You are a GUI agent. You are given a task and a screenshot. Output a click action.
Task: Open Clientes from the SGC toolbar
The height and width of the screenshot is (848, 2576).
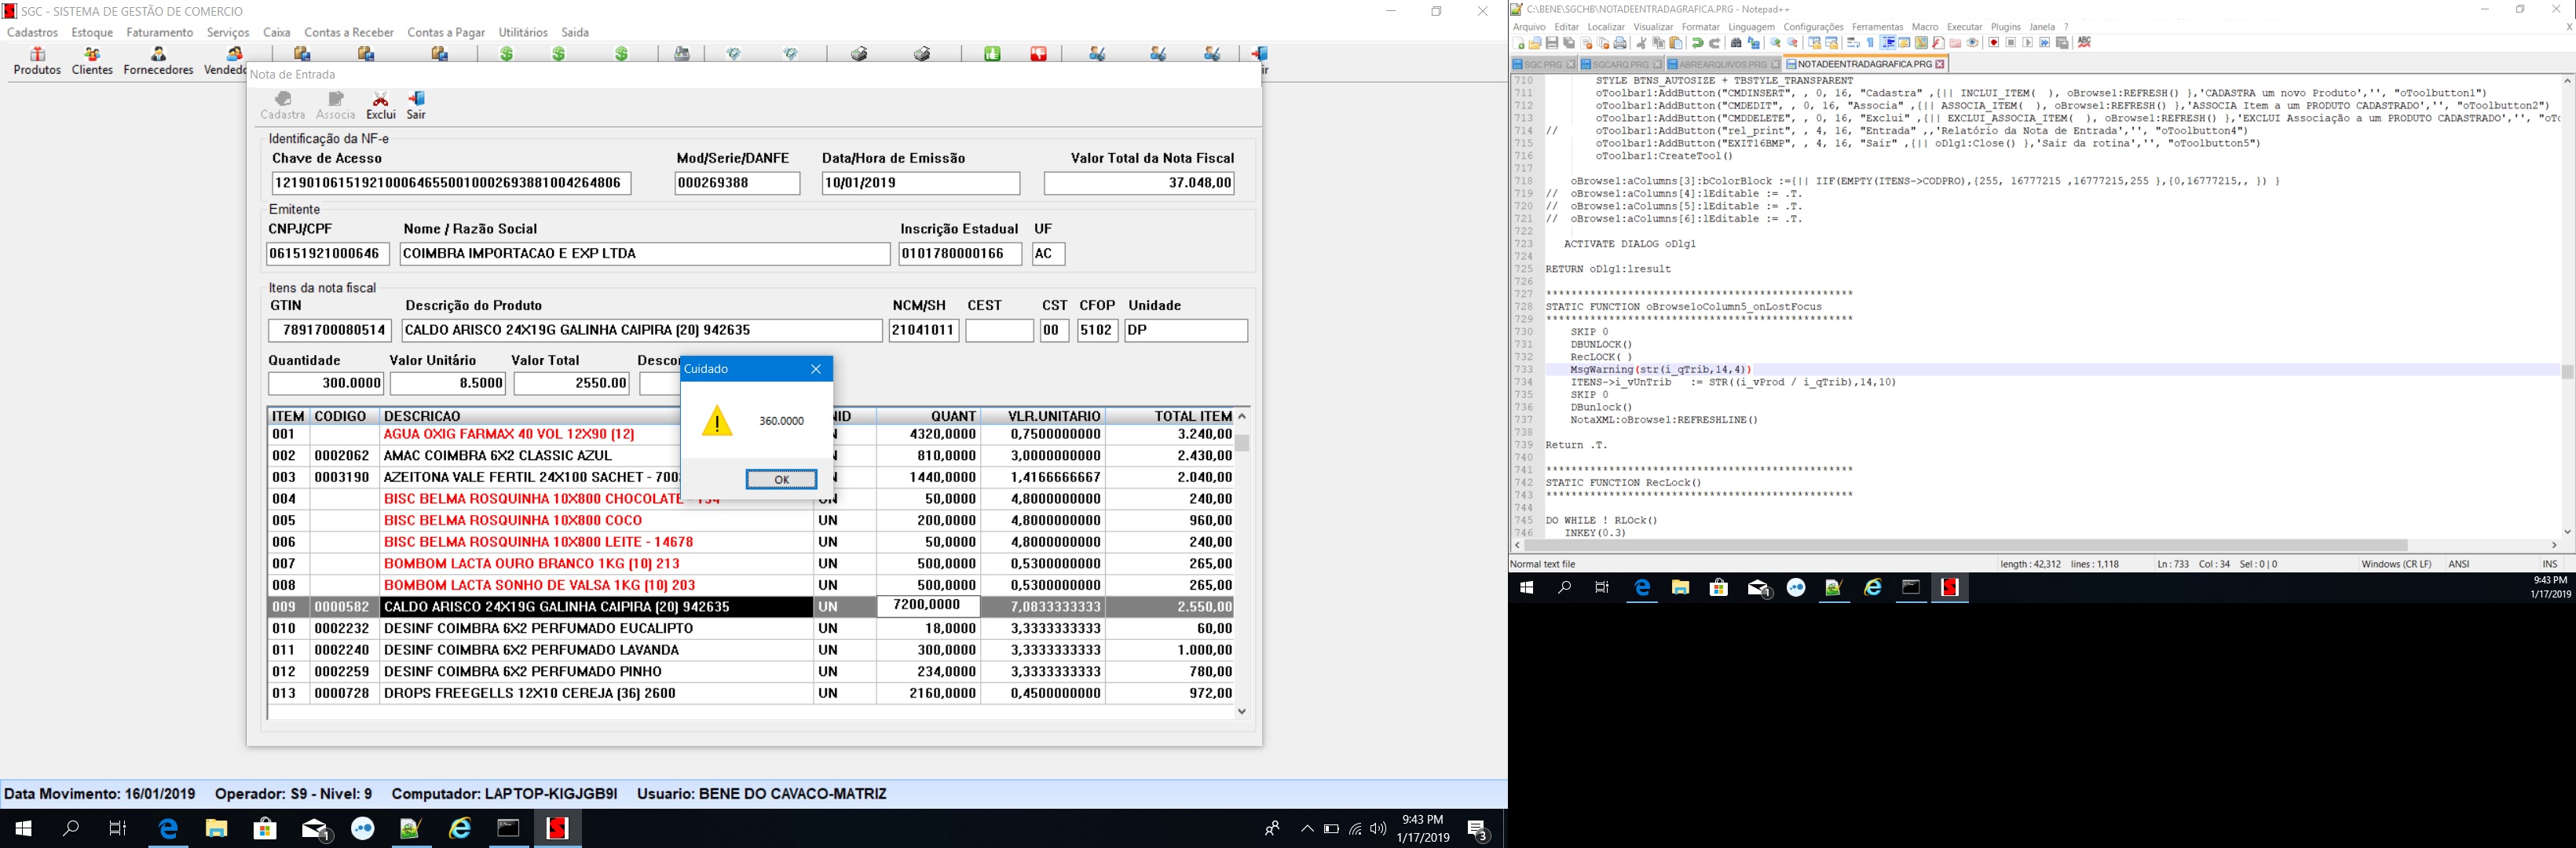pos(92,55)
